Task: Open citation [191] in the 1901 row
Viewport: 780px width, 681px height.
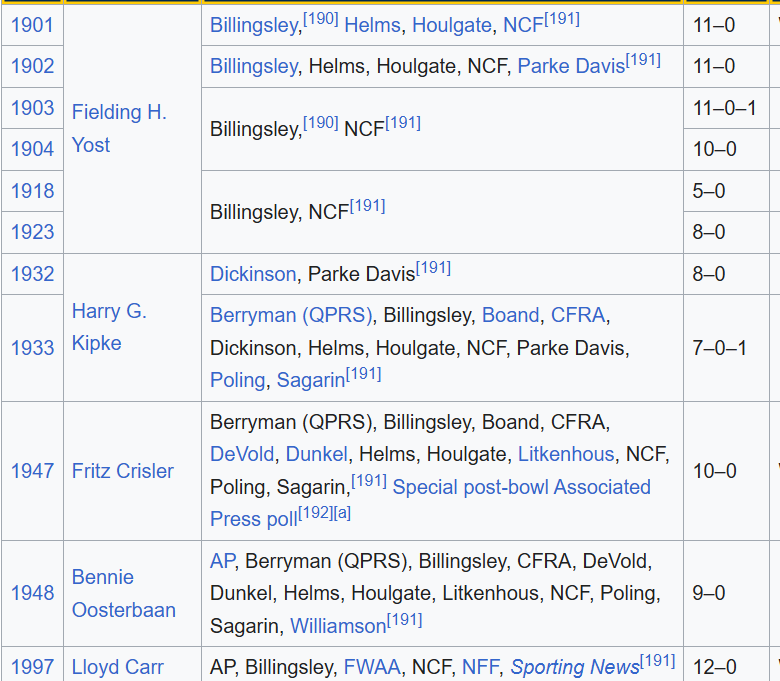Action: (562, 19)
